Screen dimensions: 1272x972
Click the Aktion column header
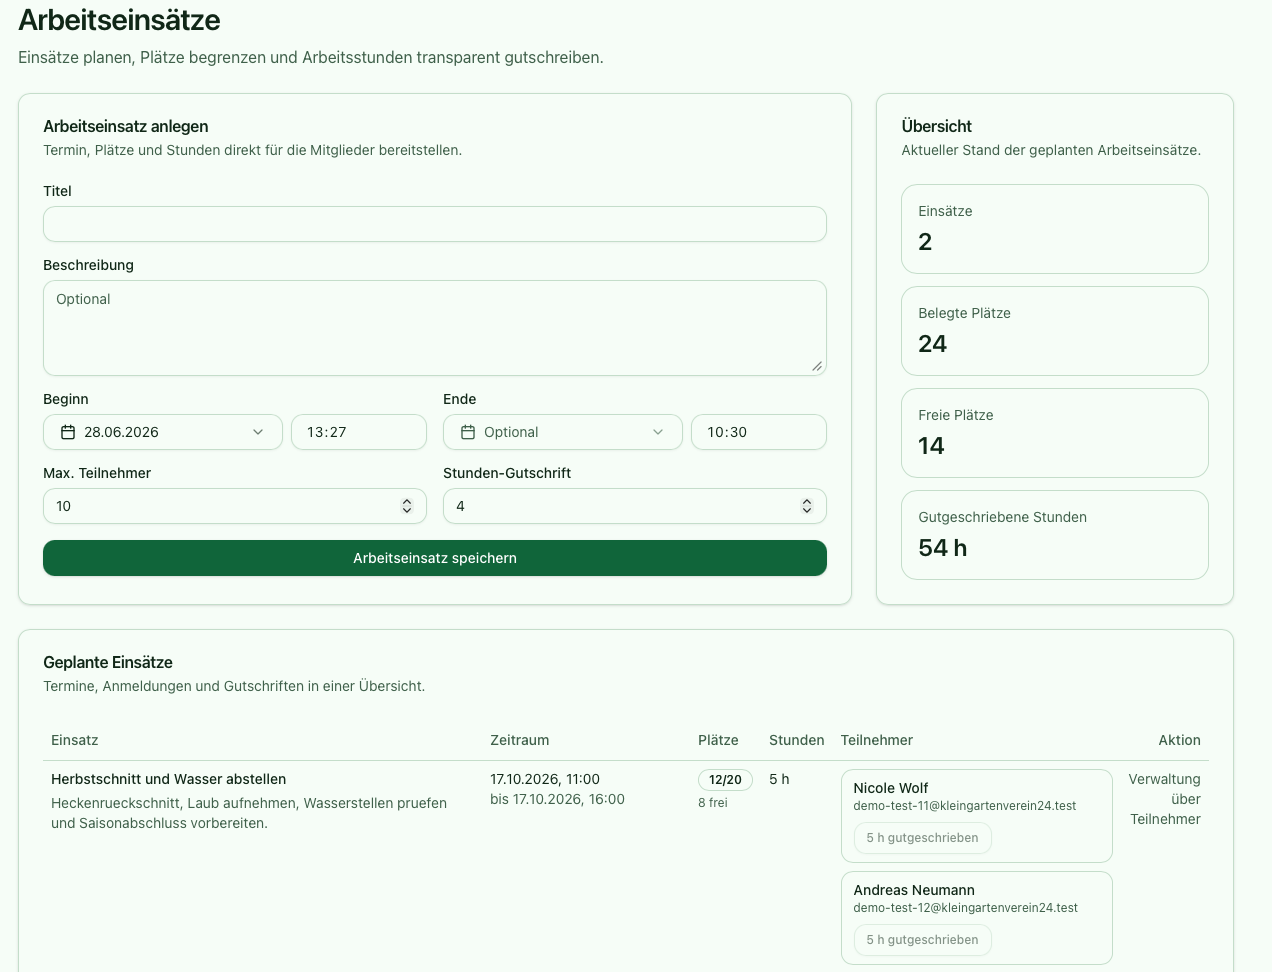pyautogui.click(x=1180, y=740)
